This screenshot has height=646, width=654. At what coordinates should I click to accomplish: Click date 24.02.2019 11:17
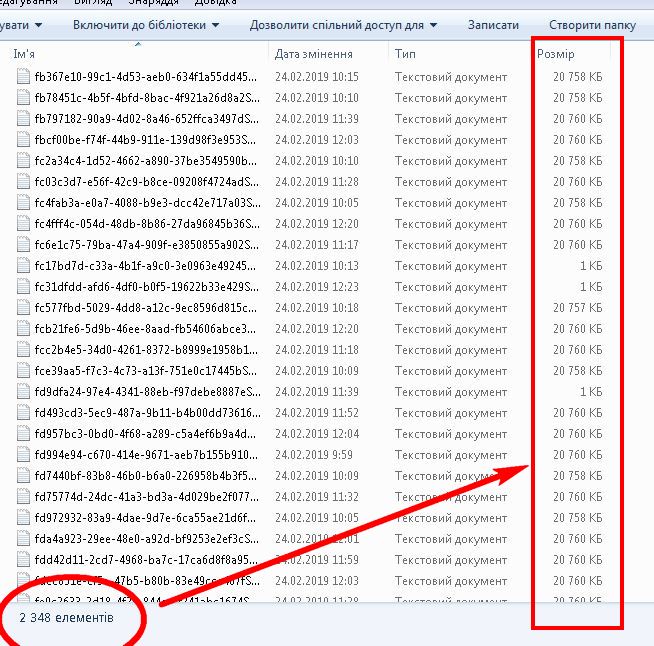[x=317, y=245]
